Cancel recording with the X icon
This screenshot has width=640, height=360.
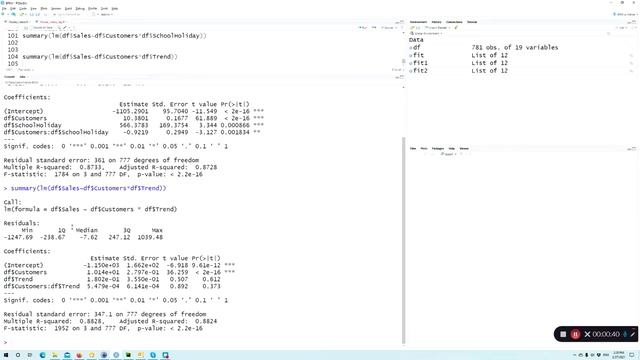[587, 334]
